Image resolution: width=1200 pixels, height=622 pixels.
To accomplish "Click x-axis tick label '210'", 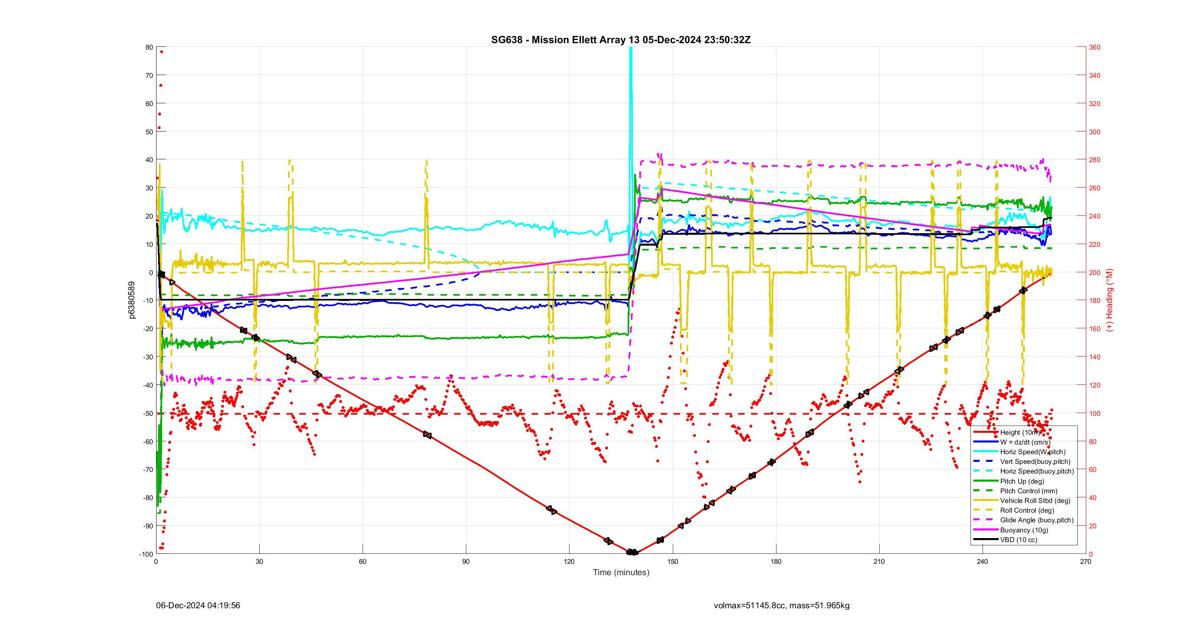I will [x=879, y=562].
